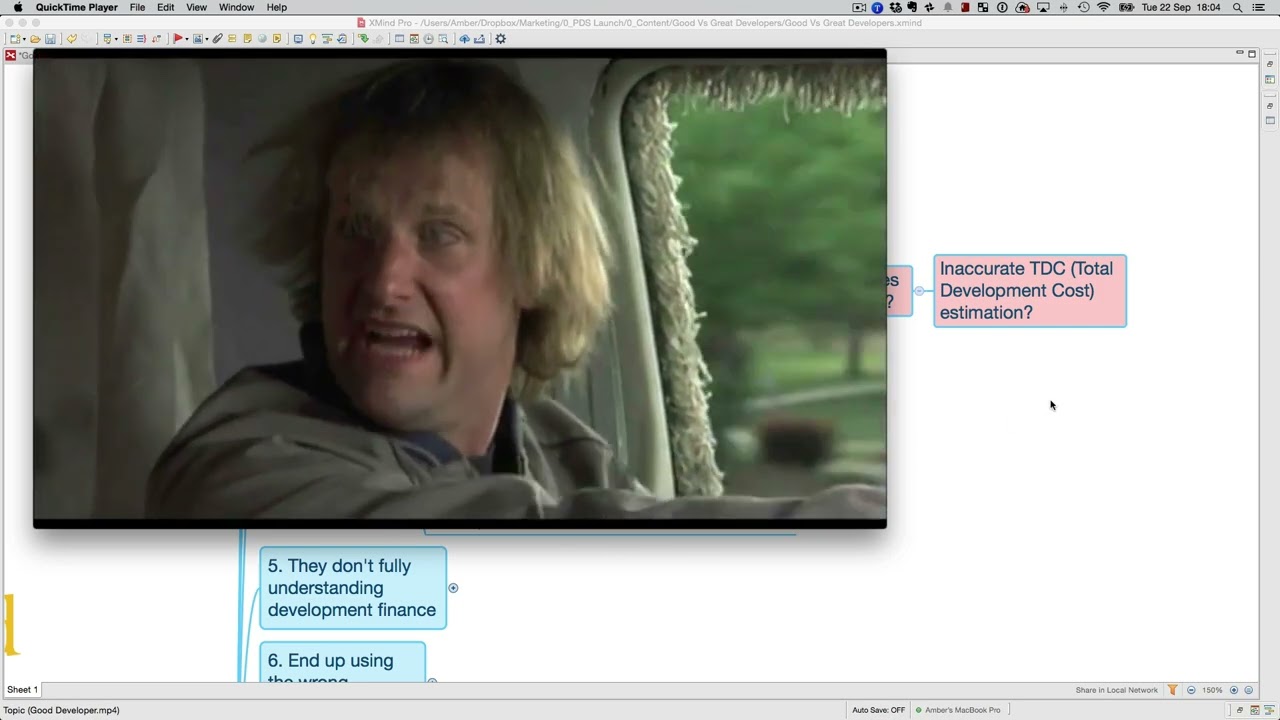This screenshot has width=1280, height=720.
Task: Click Share in Local Network link
Action: [x=1116, y=690]
